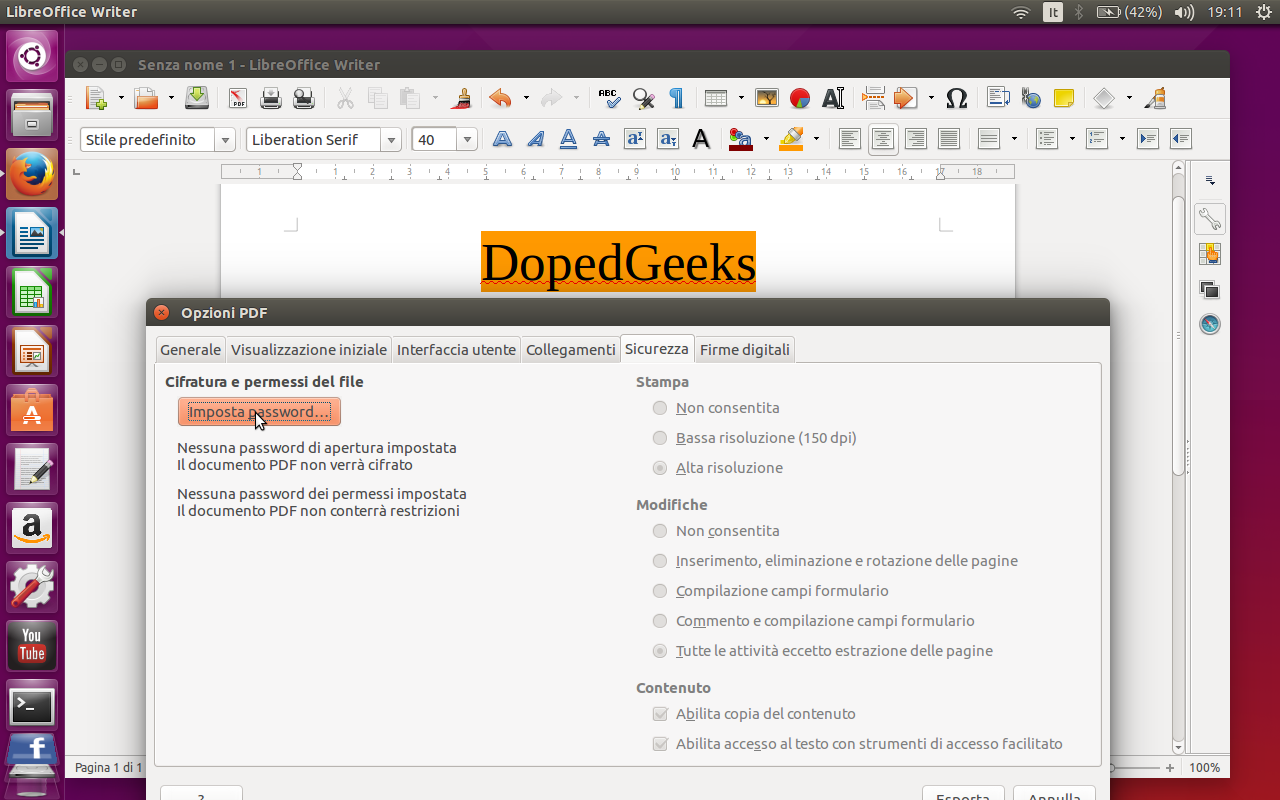The height and width of the screenshot is (800, 1280).
Task: Open the 'Visualizzazione iniziale' tab
Action: point(309,349)
